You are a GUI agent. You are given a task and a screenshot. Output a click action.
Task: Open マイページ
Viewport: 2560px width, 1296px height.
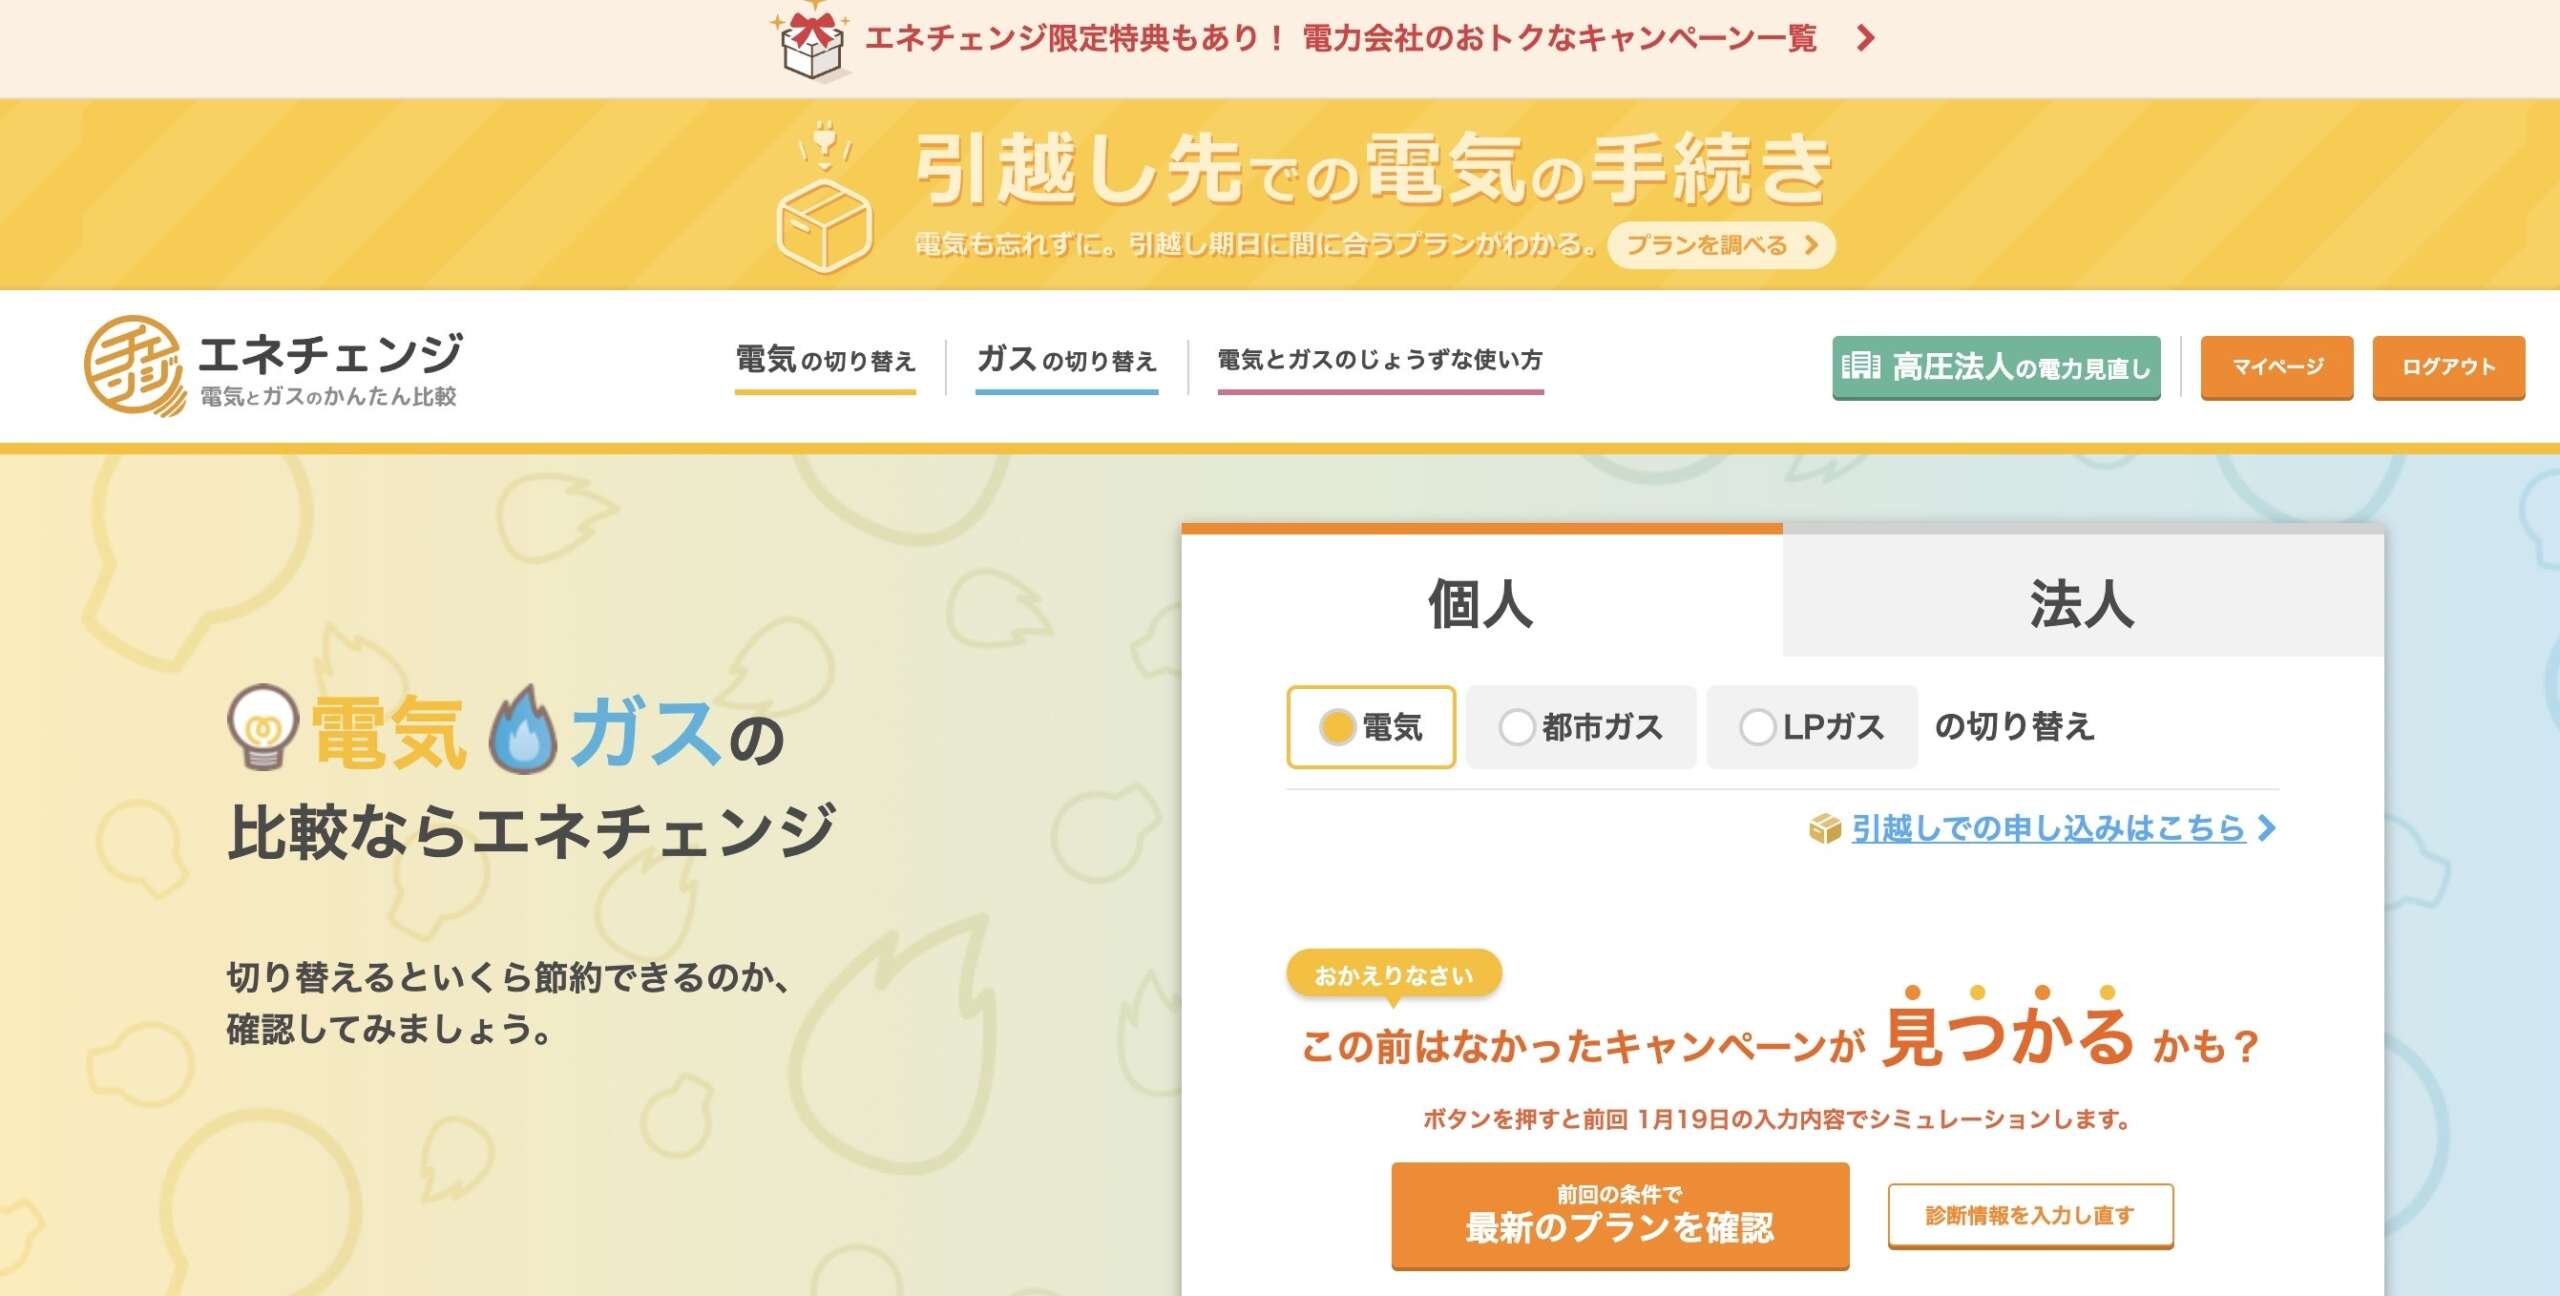pos(2277,367)
